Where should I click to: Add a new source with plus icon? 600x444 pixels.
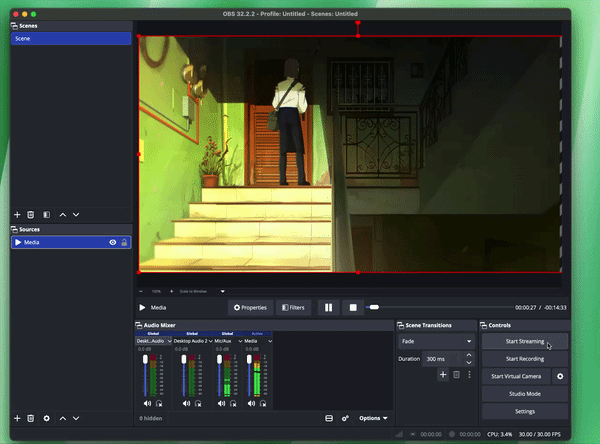pyautogui.click(x=17, y=418)
